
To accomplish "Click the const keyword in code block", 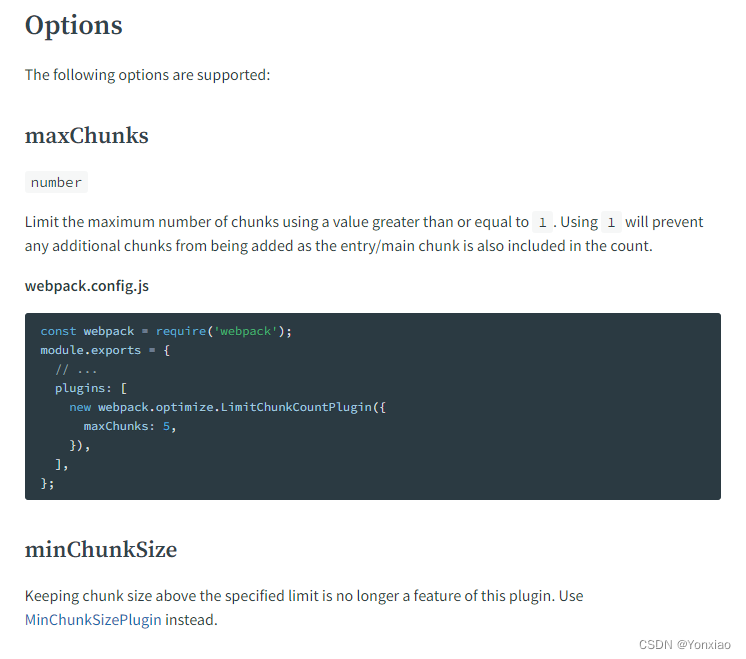I will (x=58, y=331).
